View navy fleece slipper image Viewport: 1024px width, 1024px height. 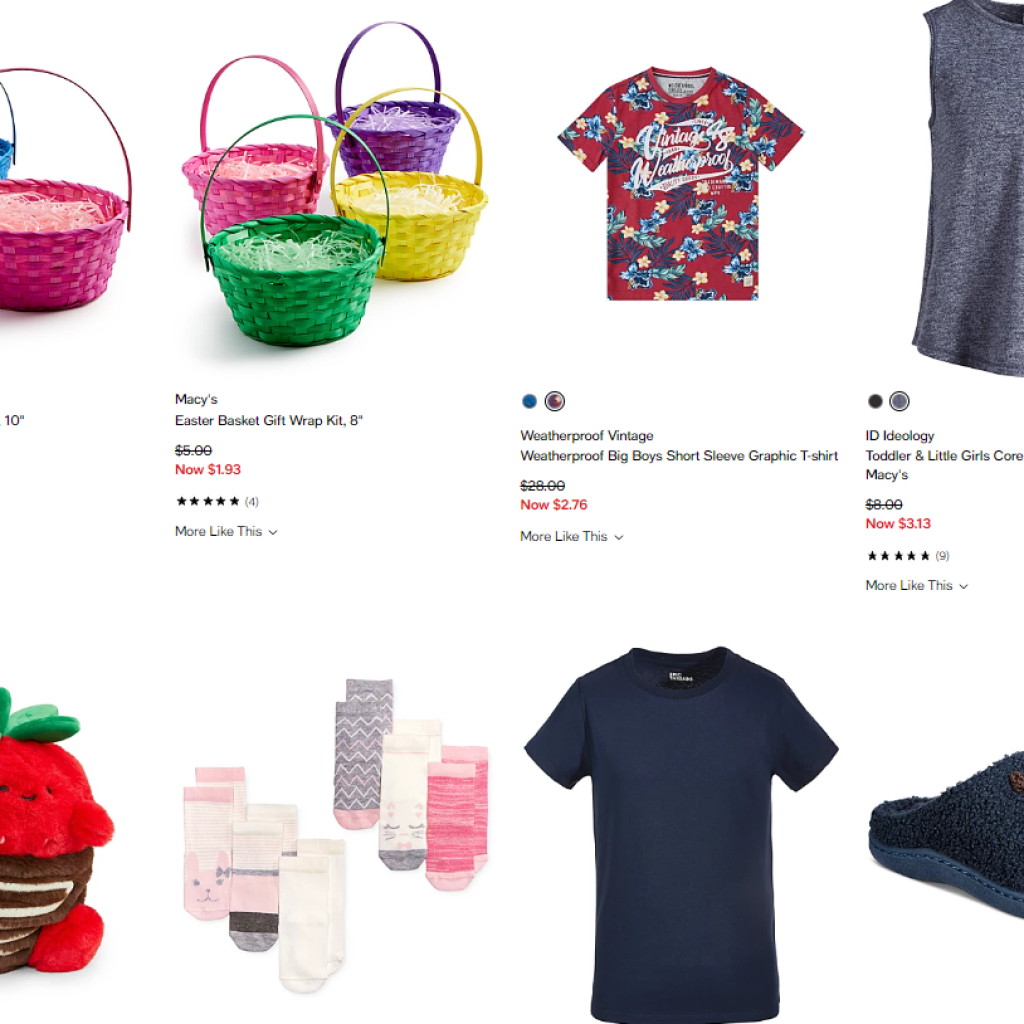pos(946,836)
